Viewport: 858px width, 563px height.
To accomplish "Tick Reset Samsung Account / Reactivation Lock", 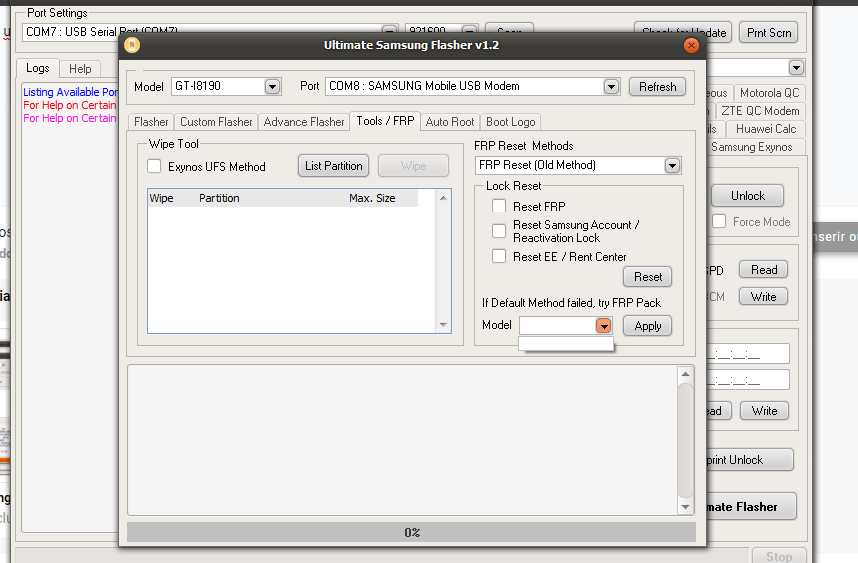I will coord(499,231).
